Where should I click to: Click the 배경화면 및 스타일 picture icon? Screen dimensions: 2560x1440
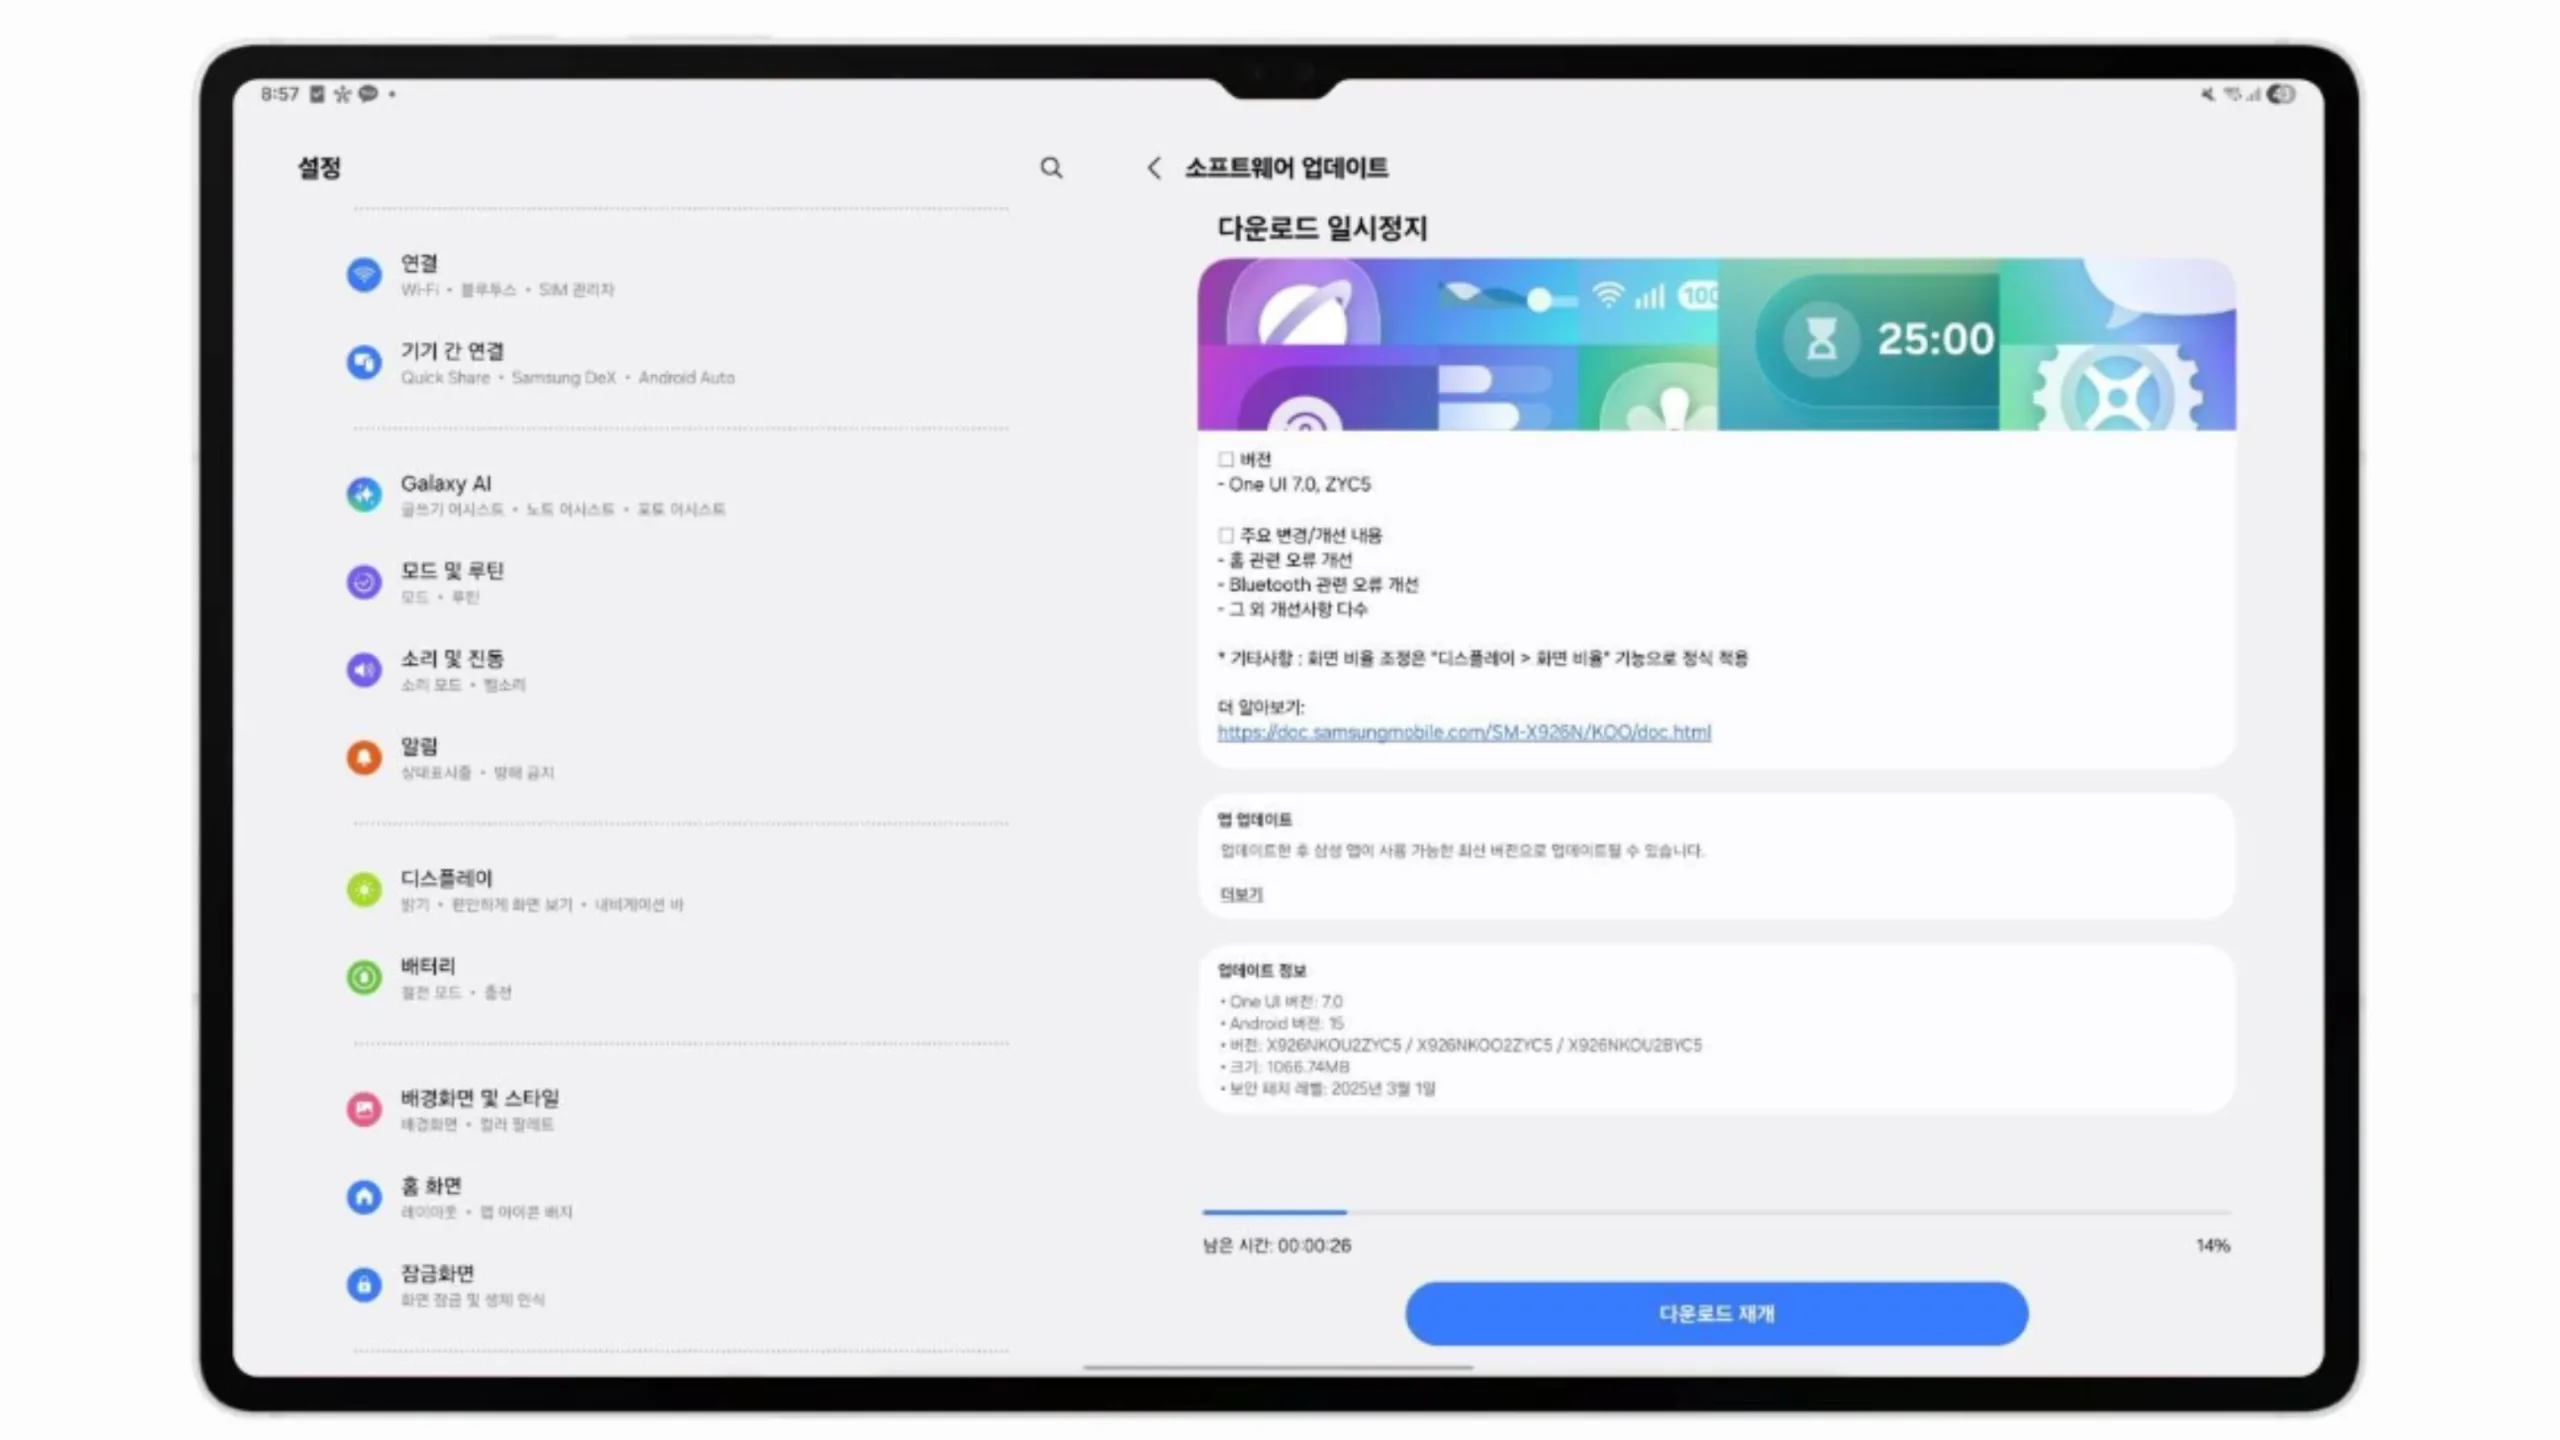tap(364, 1109)
